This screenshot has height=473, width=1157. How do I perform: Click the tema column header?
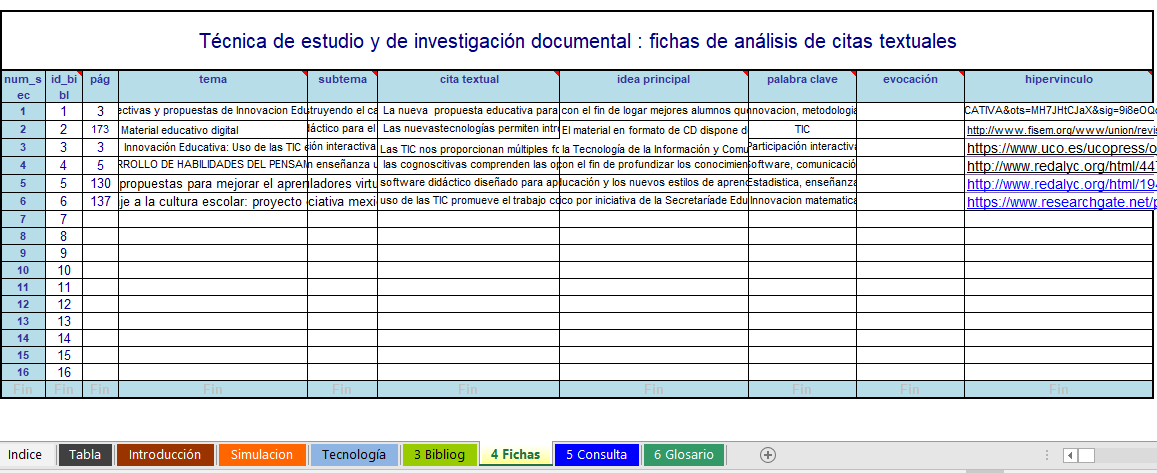point(213,87)
